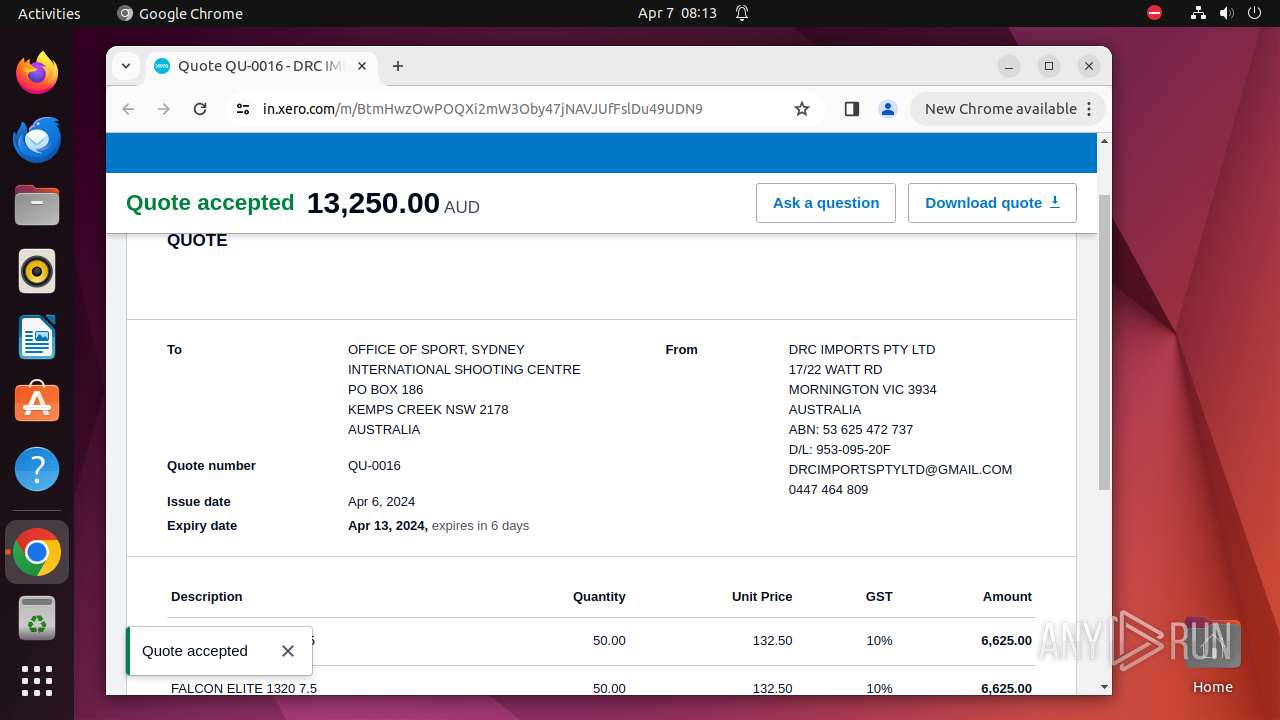Click the red do-not-disturb tray icon
The width and height of the screenshot is (1280, 720).
click(x=1155, y=13)
